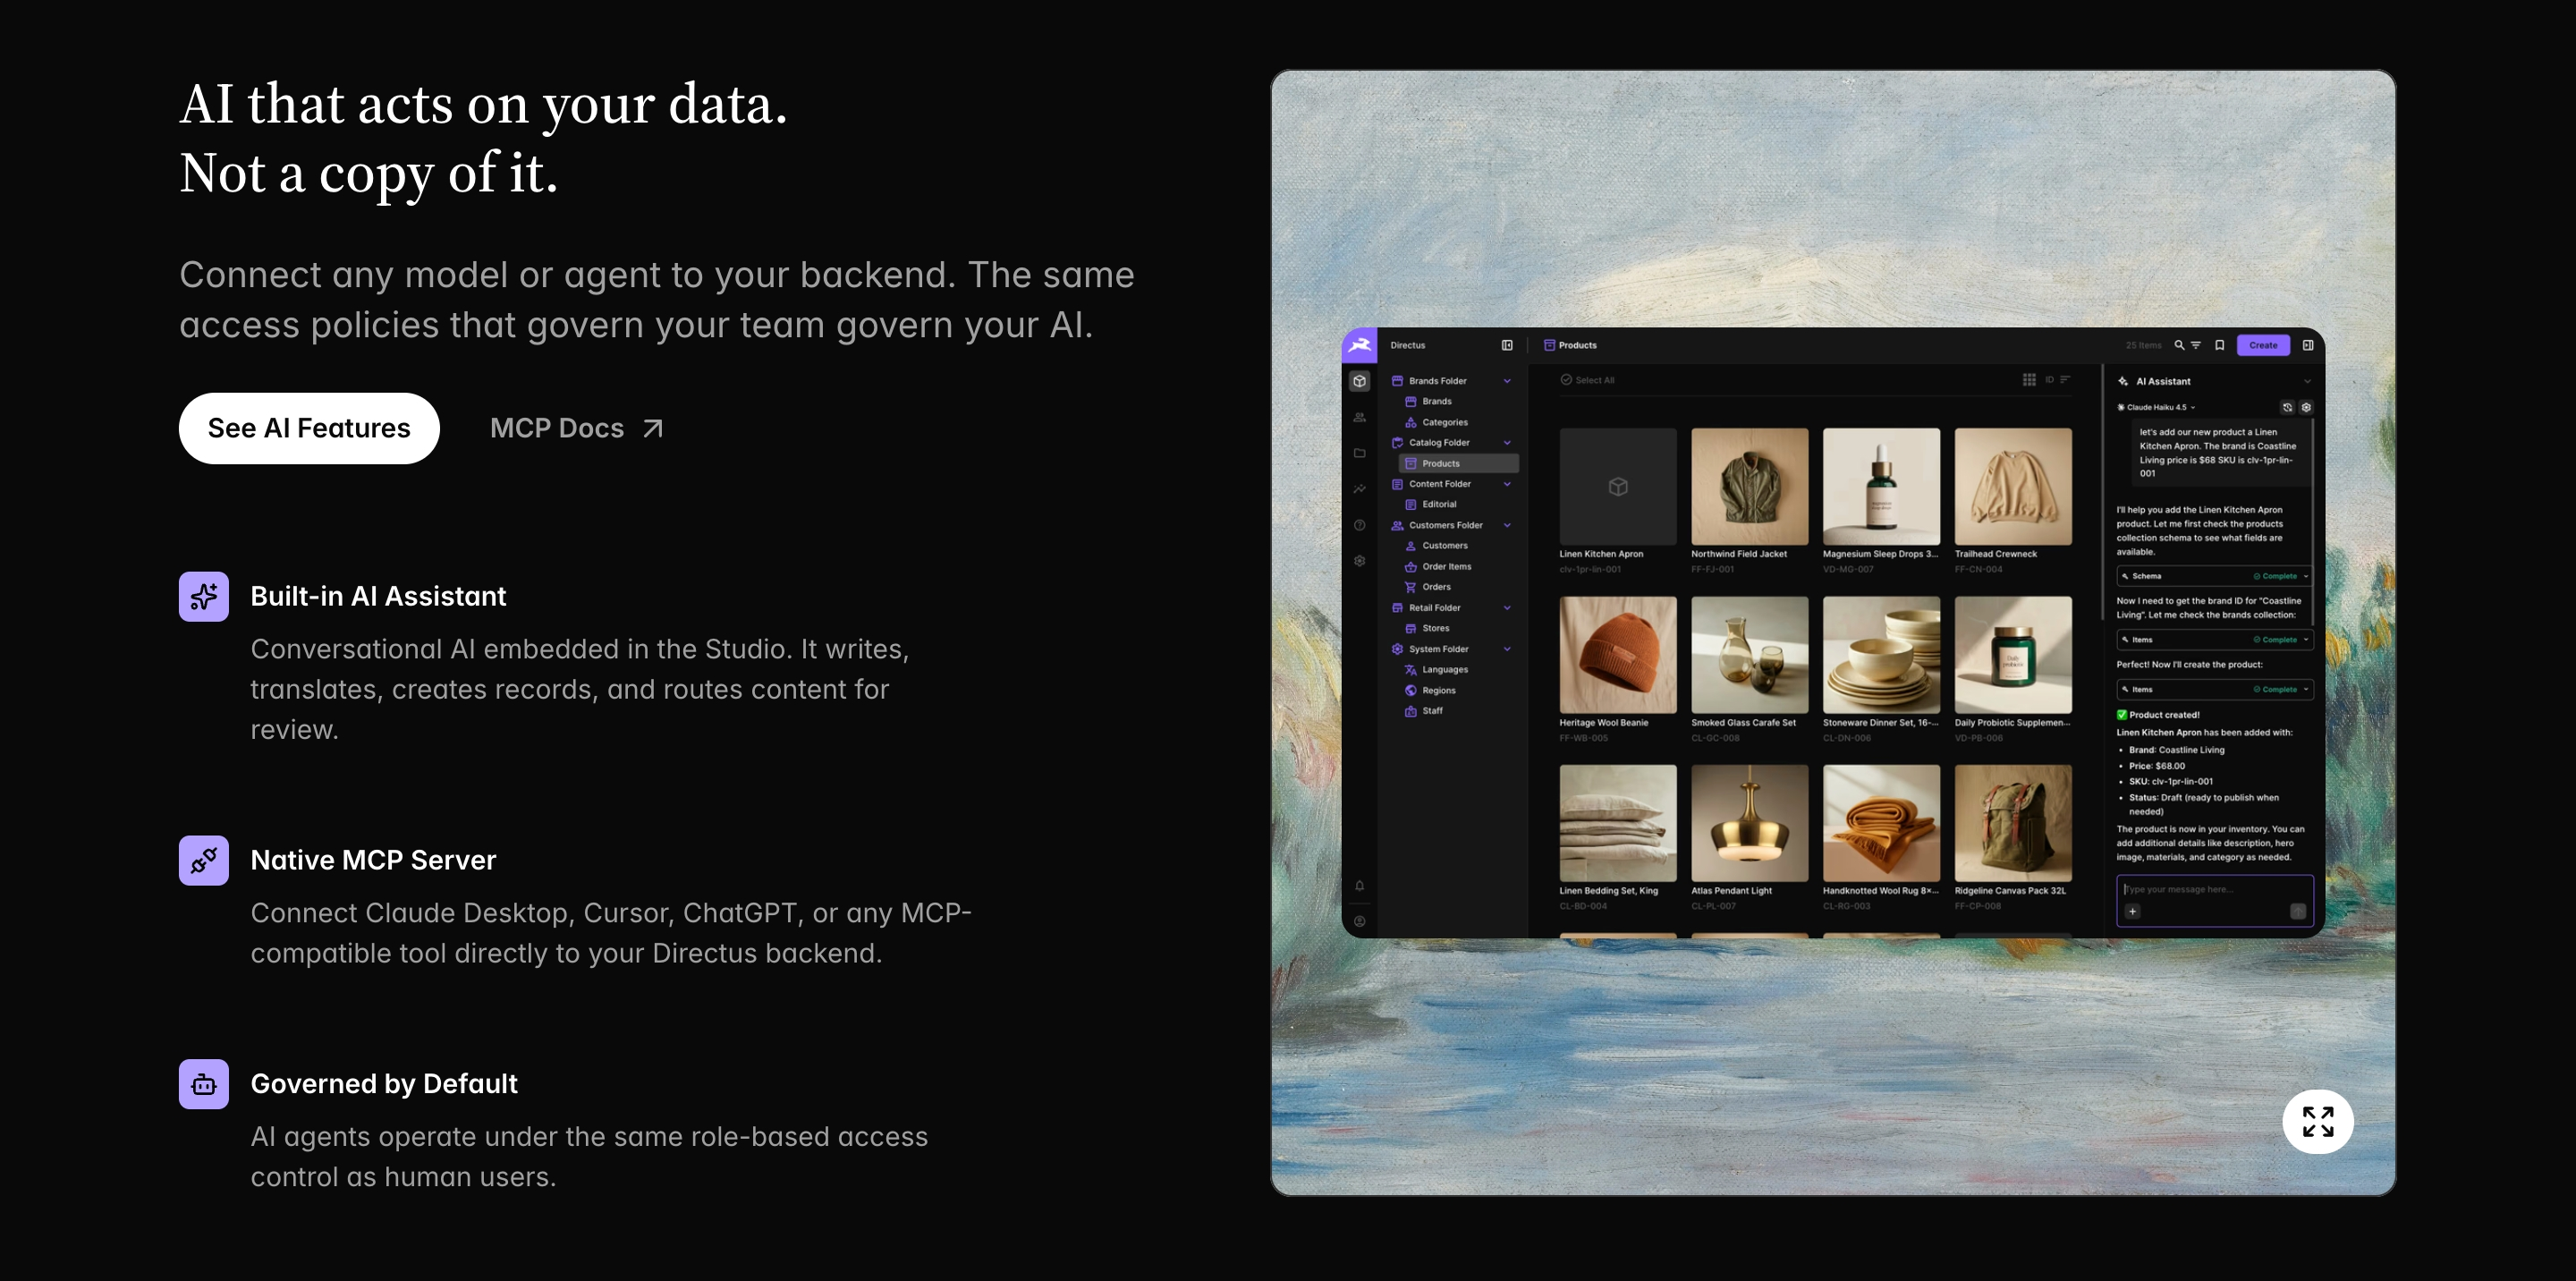Click the Directus rabbit logo
This screenshot has height=1281, width=2576.
click(x=1359, y=345)
